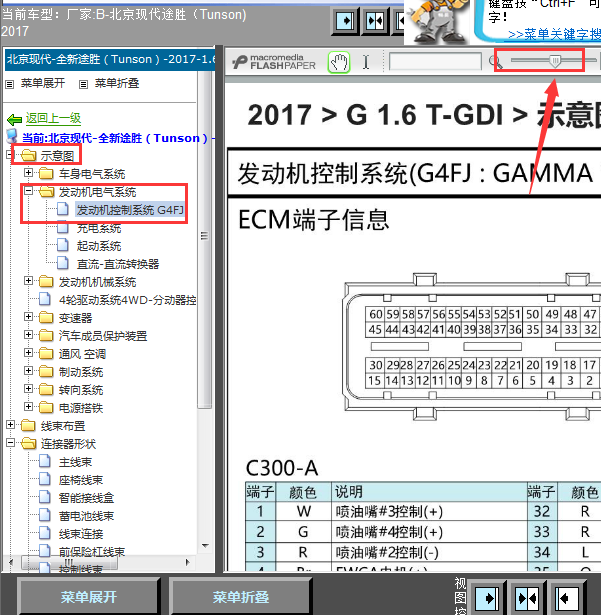
Task: Expand the 发动机机械系统 folder
Action: pos(28,280)
